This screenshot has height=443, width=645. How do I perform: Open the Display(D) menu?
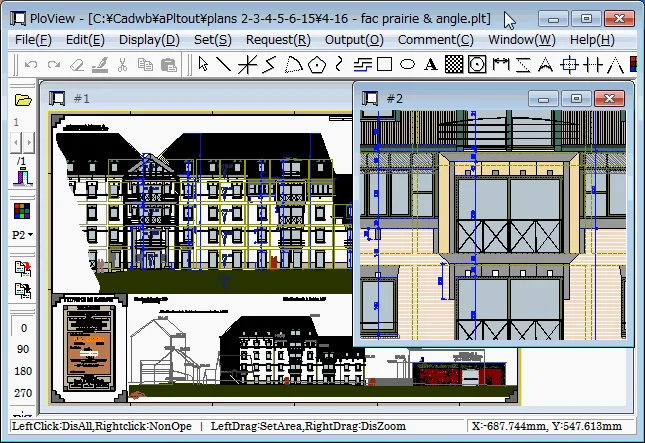coord(149,40)
